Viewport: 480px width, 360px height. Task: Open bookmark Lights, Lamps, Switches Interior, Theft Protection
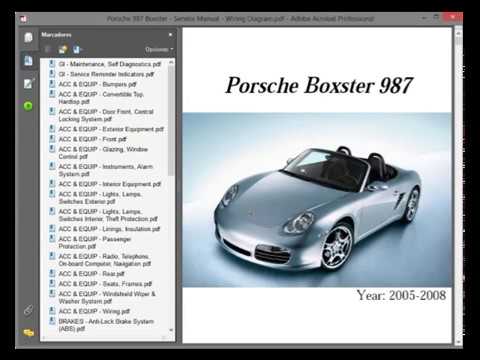[108, 215]
